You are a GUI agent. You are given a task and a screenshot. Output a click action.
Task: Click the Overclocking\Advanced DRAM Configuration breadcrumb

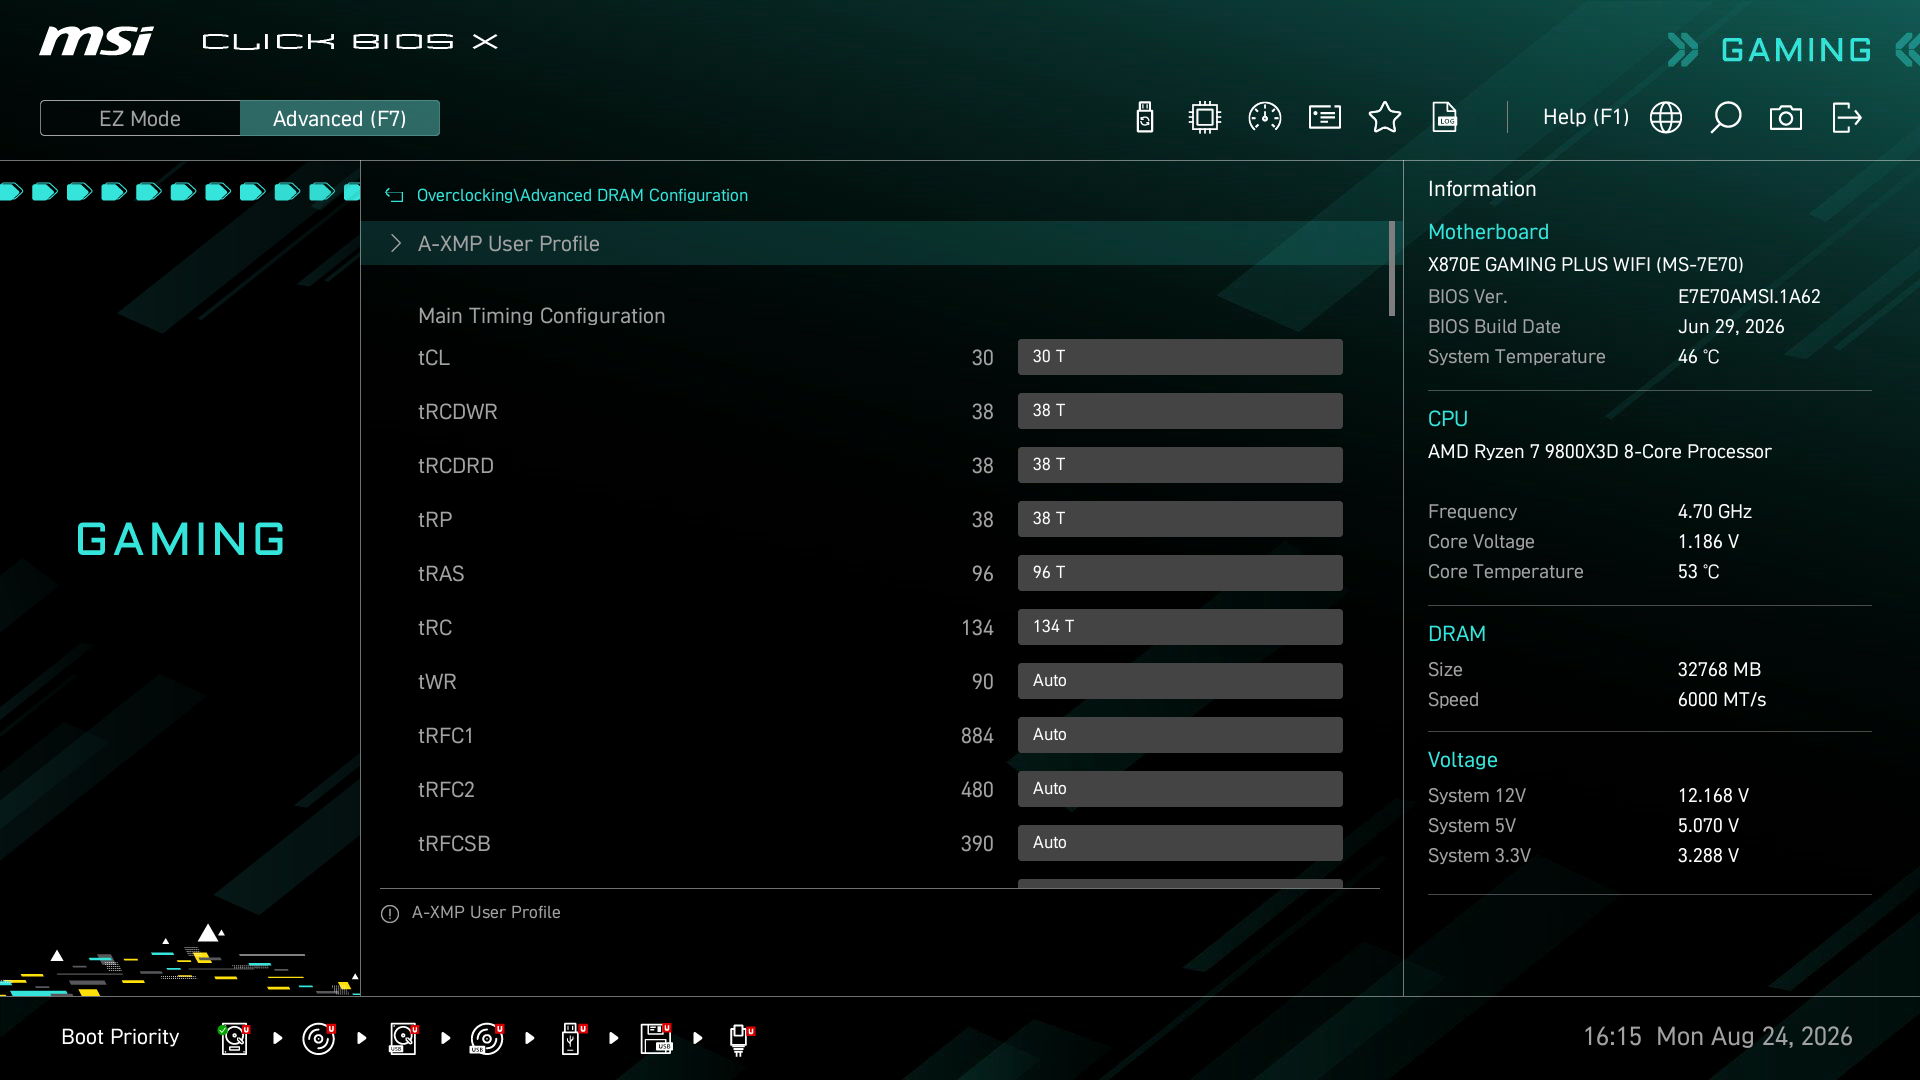point(582,196)
